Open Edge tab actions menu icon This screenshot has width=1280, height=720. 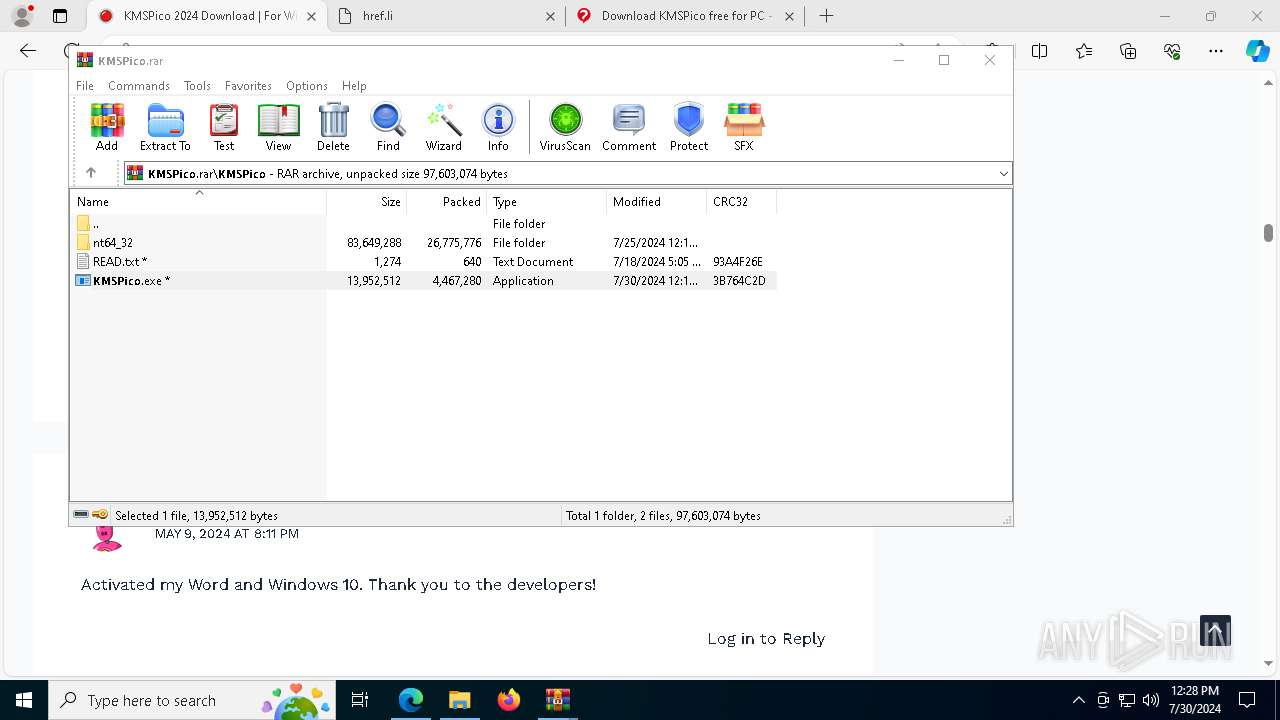pyautogui.click(x=60, y=16)
